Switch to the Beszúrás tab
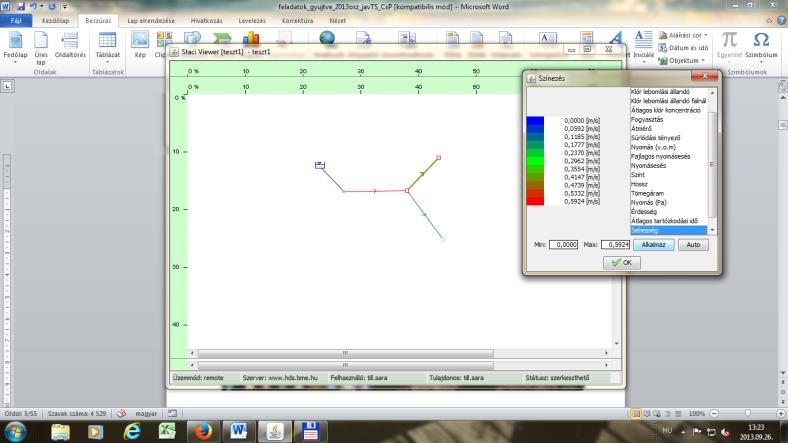The width and height of the screenshot is (788, 443). coord(98,21)
